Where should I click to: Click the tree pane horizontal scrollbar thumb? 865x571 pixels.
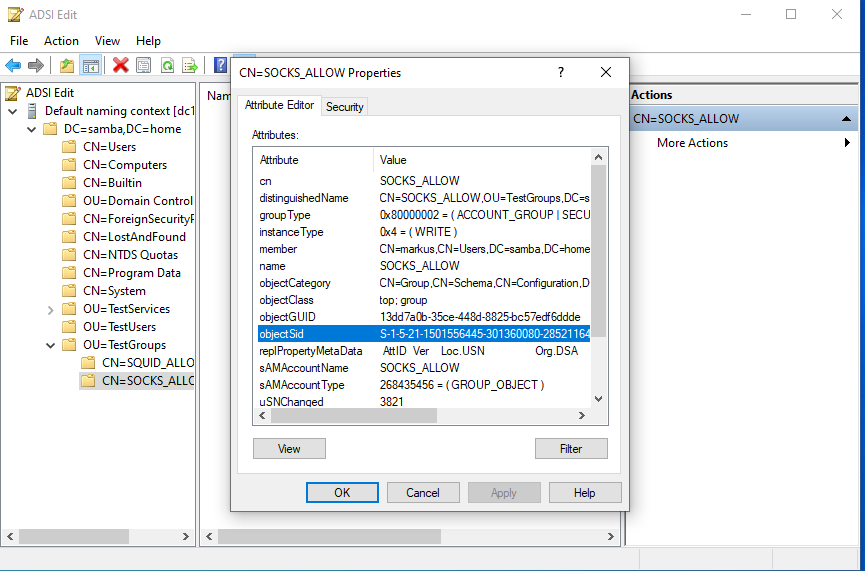point(74,536)
